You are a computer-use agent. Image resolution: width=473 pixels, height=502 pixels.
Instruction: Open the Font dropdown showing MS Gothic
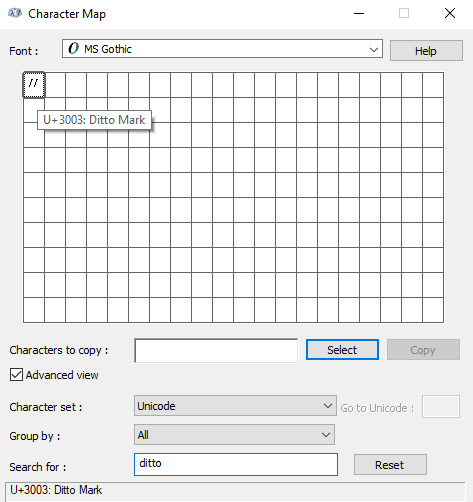click(x=222, y=49)
